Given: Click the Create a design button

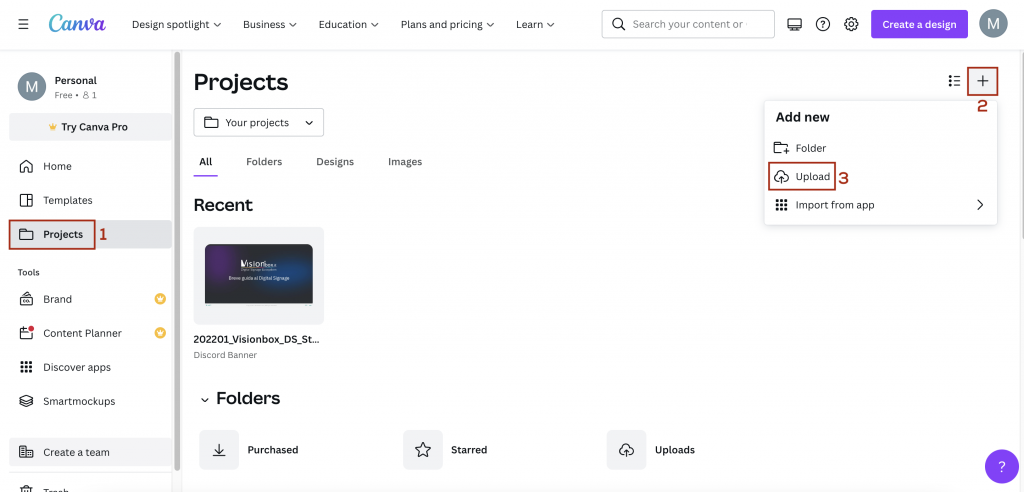Looking at the screenshot, I should pyautogui.click(x=919, y=24).
